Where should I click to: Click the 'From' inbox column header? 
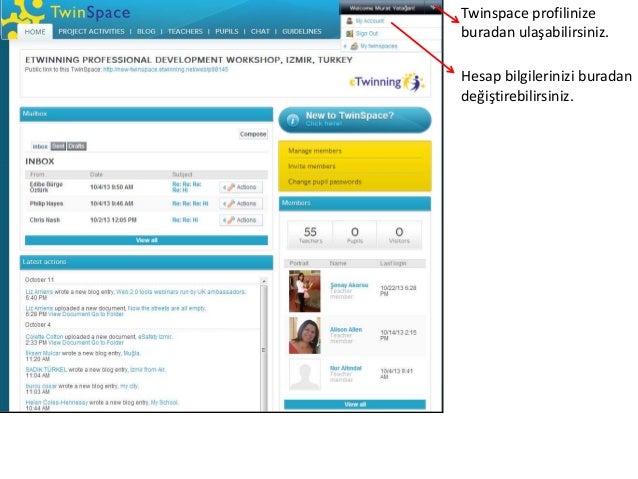coord(37,175)
